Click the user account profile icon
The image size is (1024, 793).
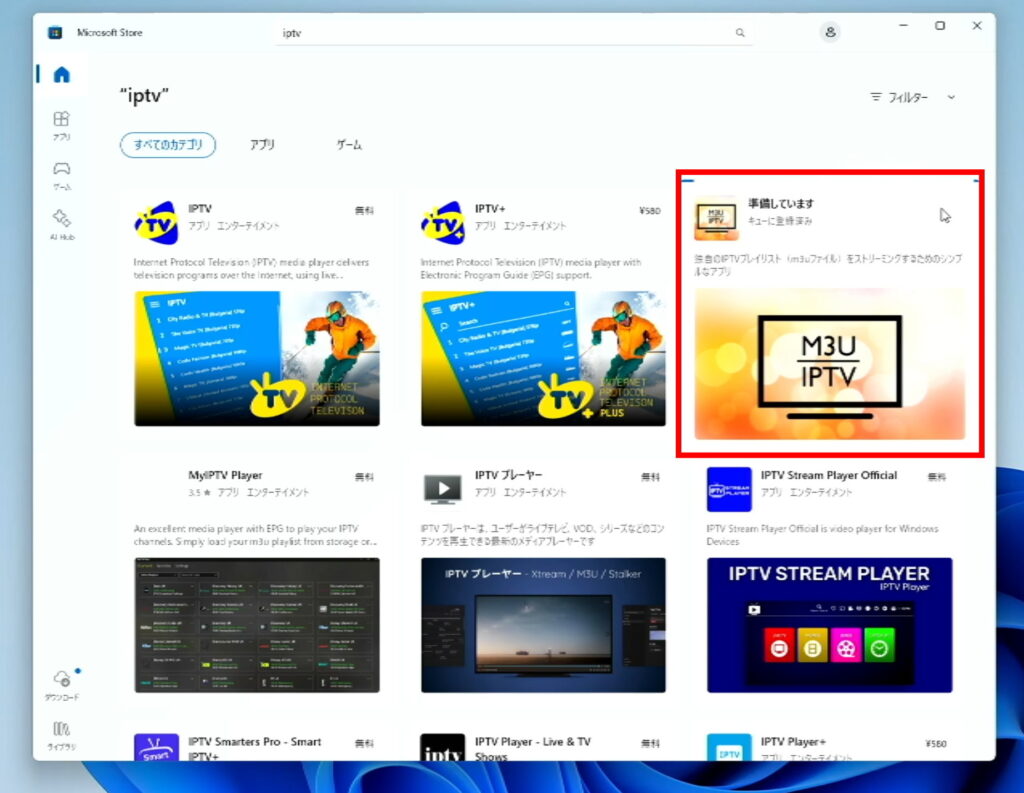point(829,32)
